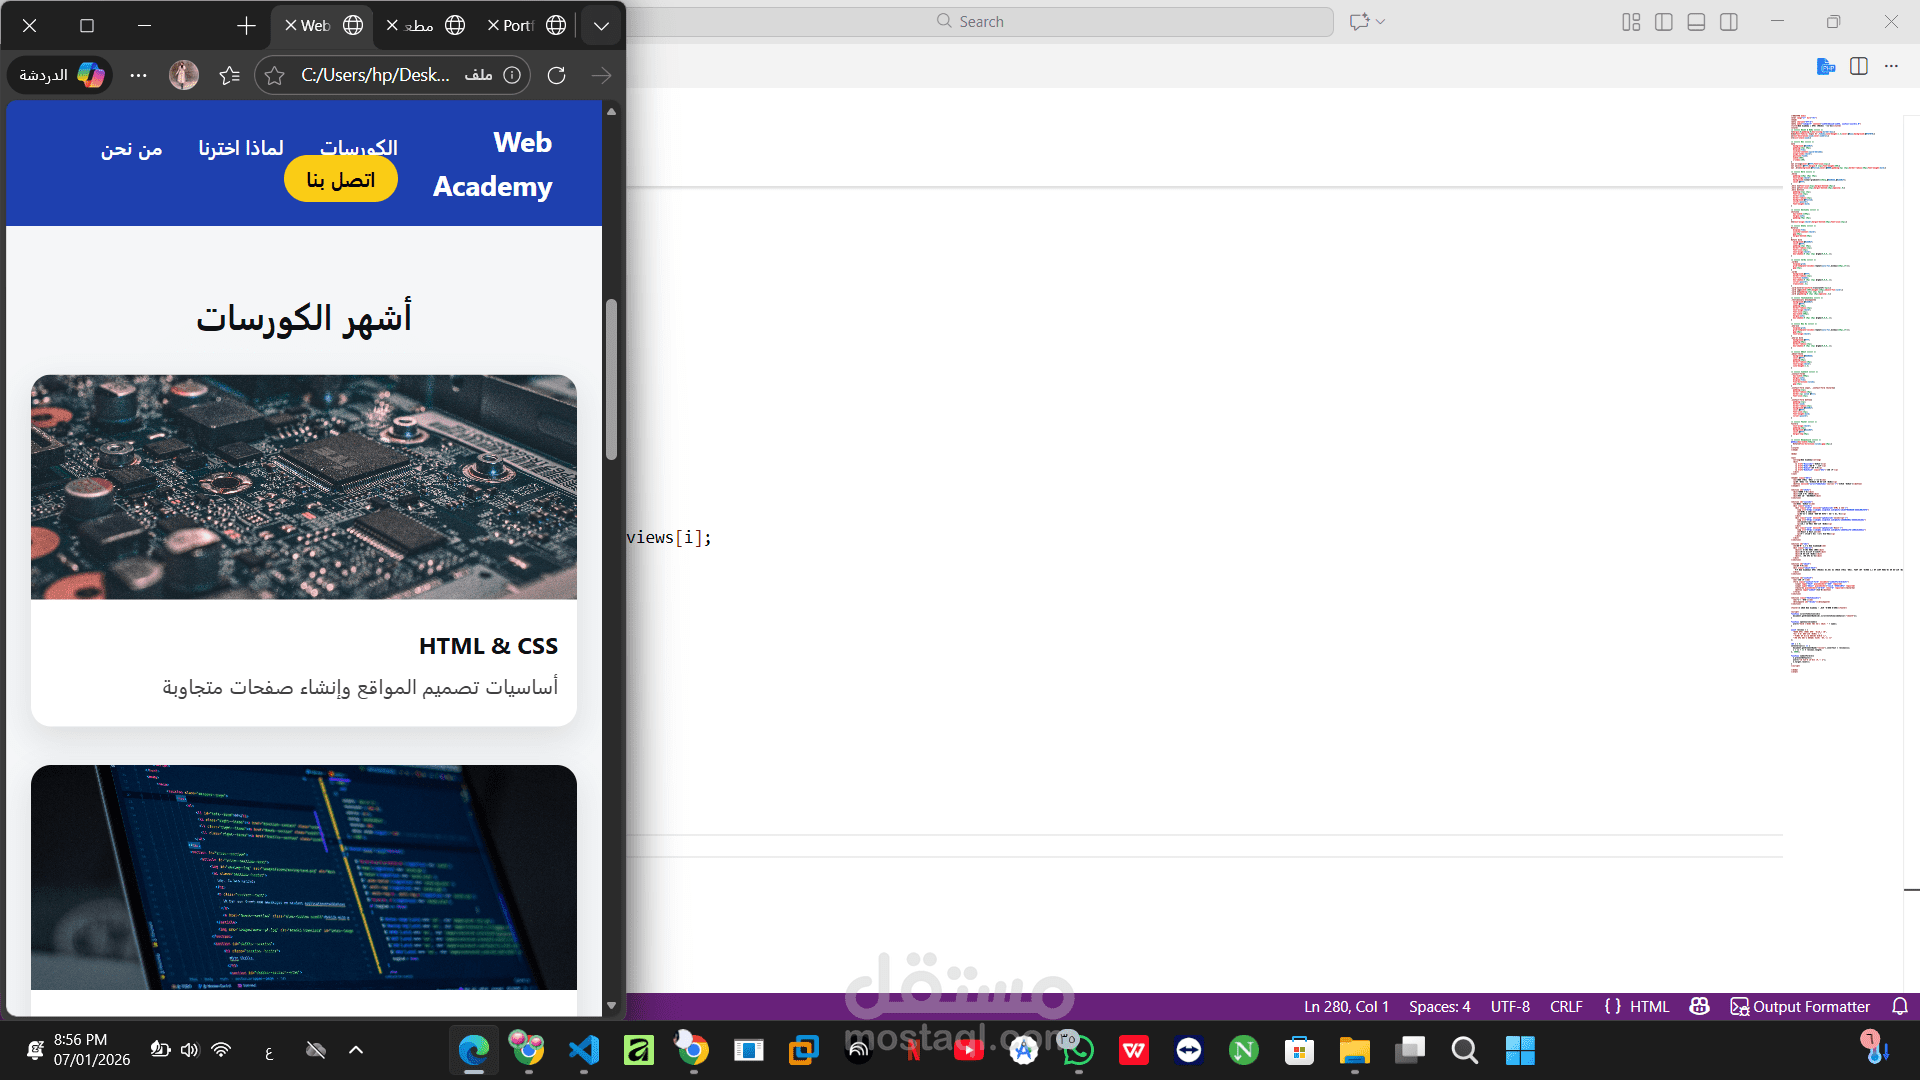Click the yellow اتصل بنا button
The width and height of the screenshot is (1920, 1080).
pyautogui.click(x=341, y=180)
